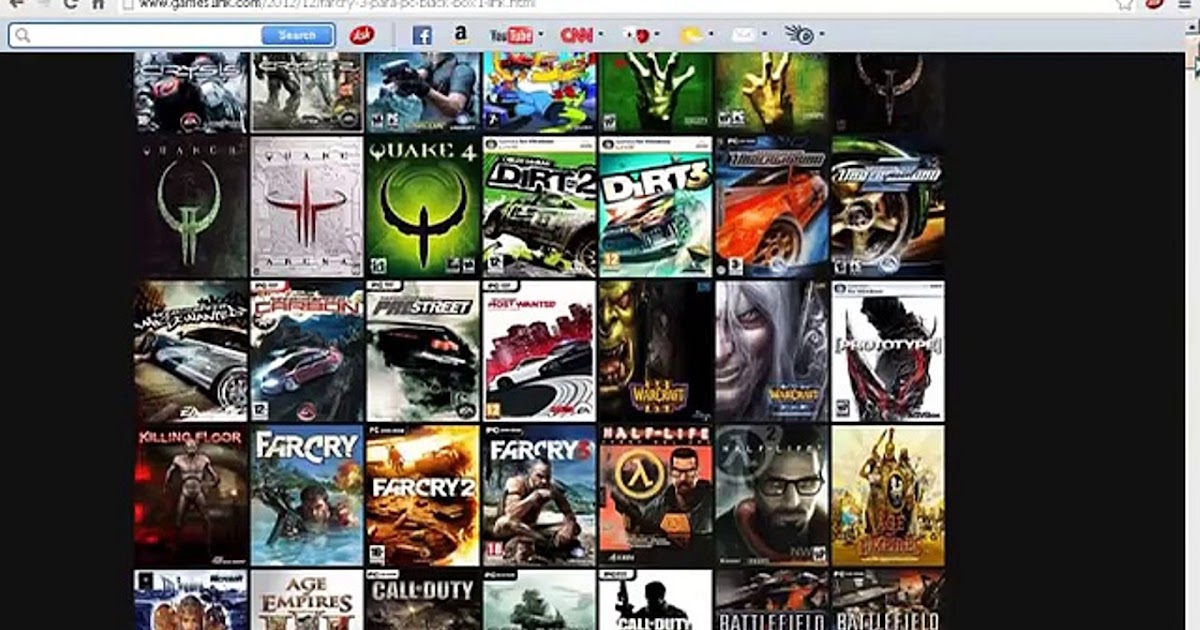Expand the CNN toolbar dropdown arrow
Screen dimensions: 1200x630
pyautogui.click(x=600, y=35)
